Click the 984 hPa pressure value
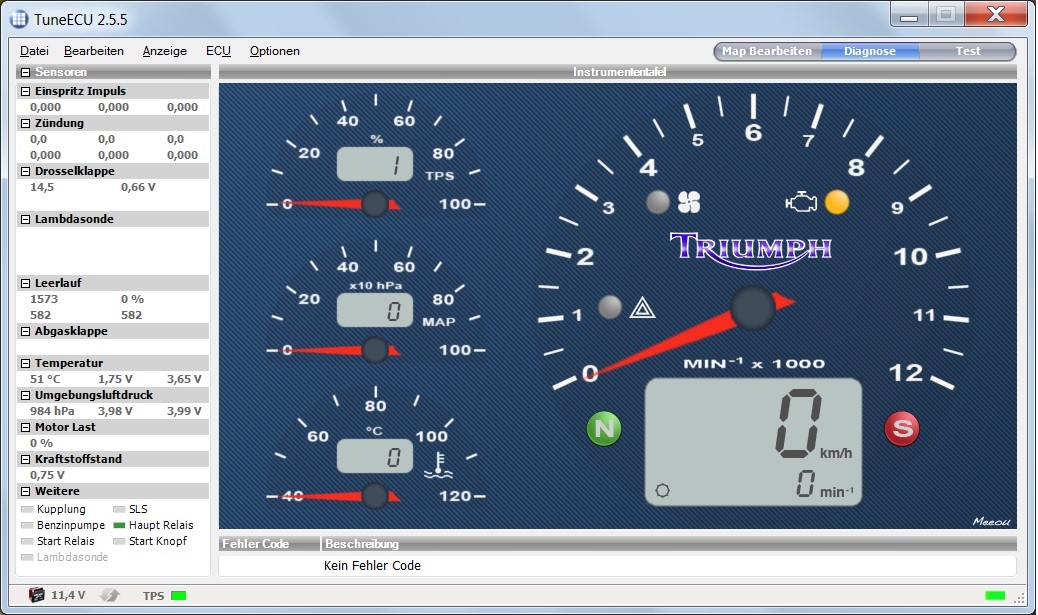Image resolution: width=1038 pixels, height=615 pixels. pyautogui.click(x=52, y=411)
